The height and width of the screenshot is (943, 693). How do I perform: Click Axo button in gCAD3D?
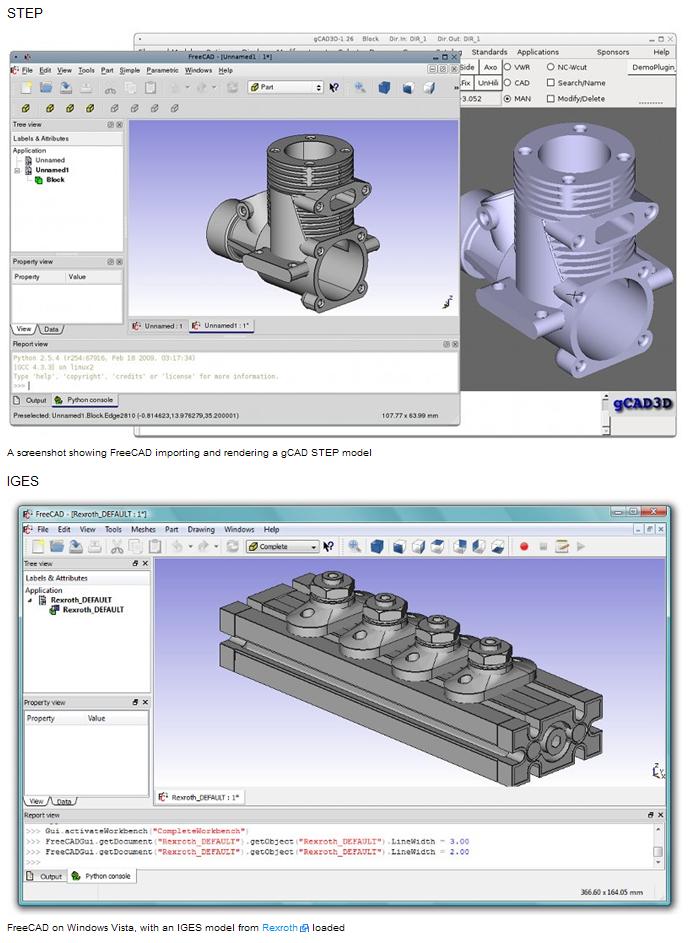491,67
